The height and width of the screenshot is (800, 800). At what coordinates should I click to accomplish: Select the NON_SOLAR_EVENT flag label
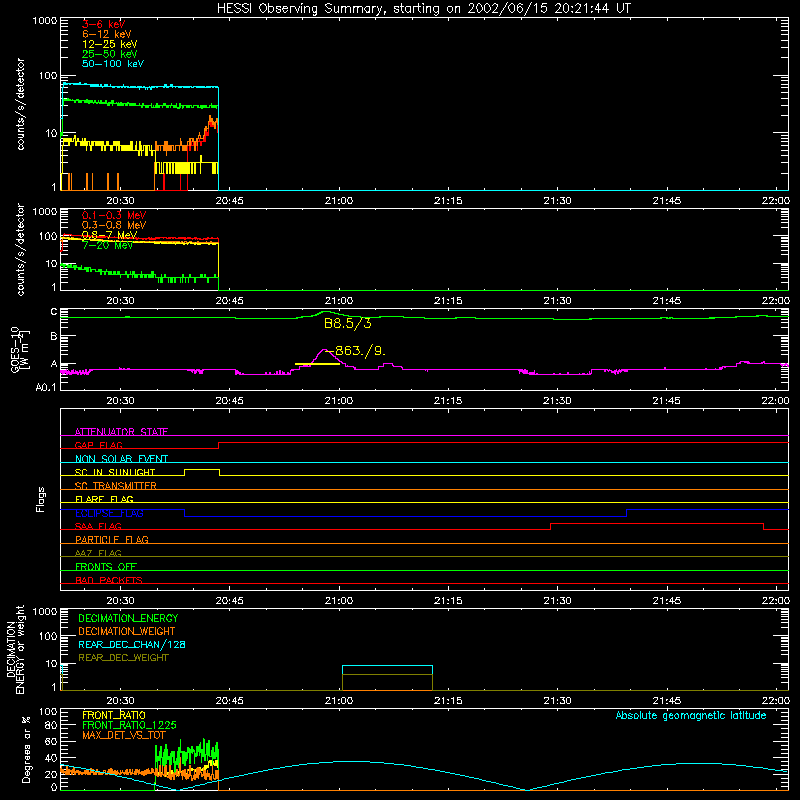(121, 459)
